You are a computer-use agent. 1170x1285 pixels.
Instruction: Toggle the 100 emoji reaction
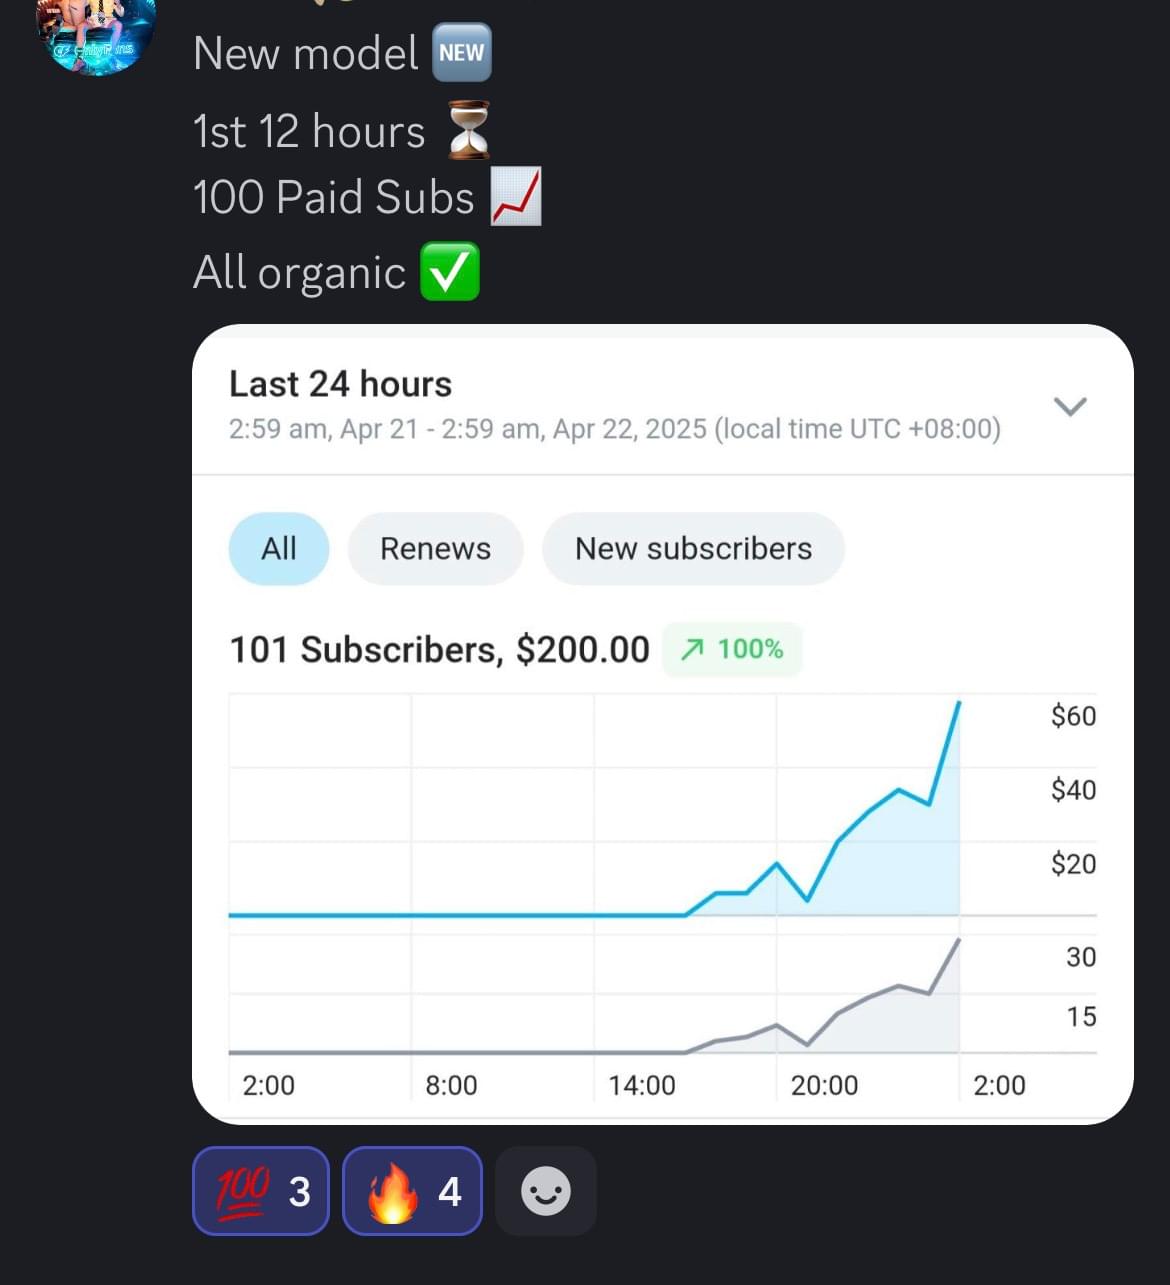pos(261,1191)
